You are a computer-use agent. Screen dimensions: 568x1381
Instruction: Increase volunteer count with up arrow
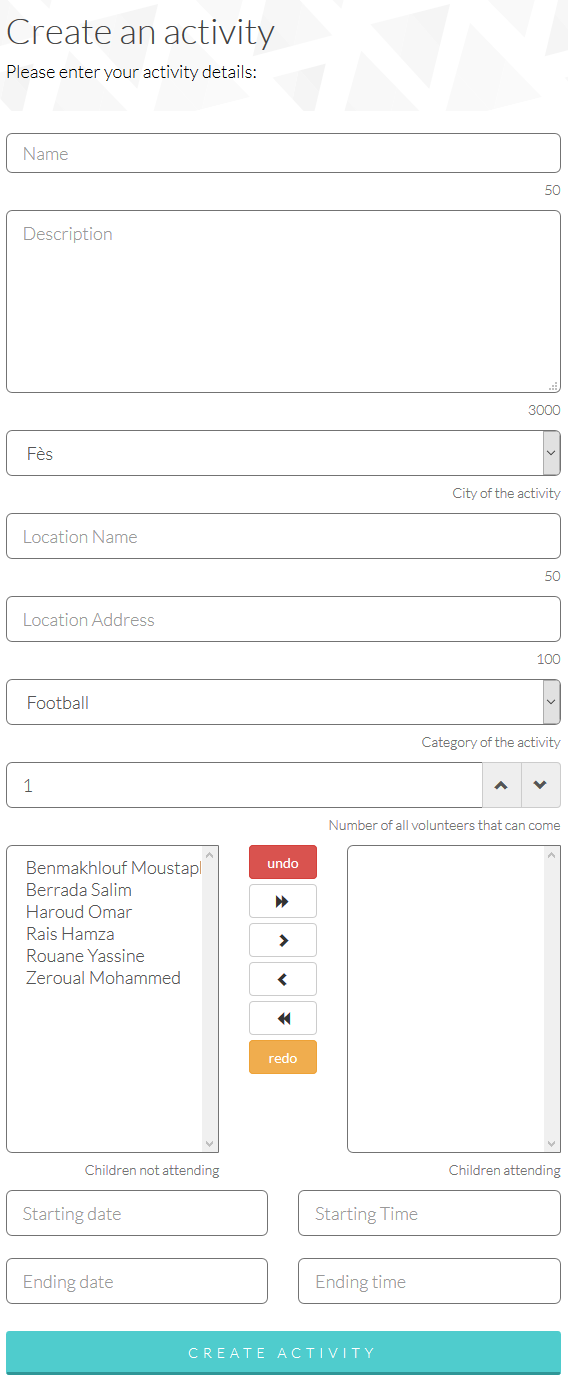coord(501,785)
